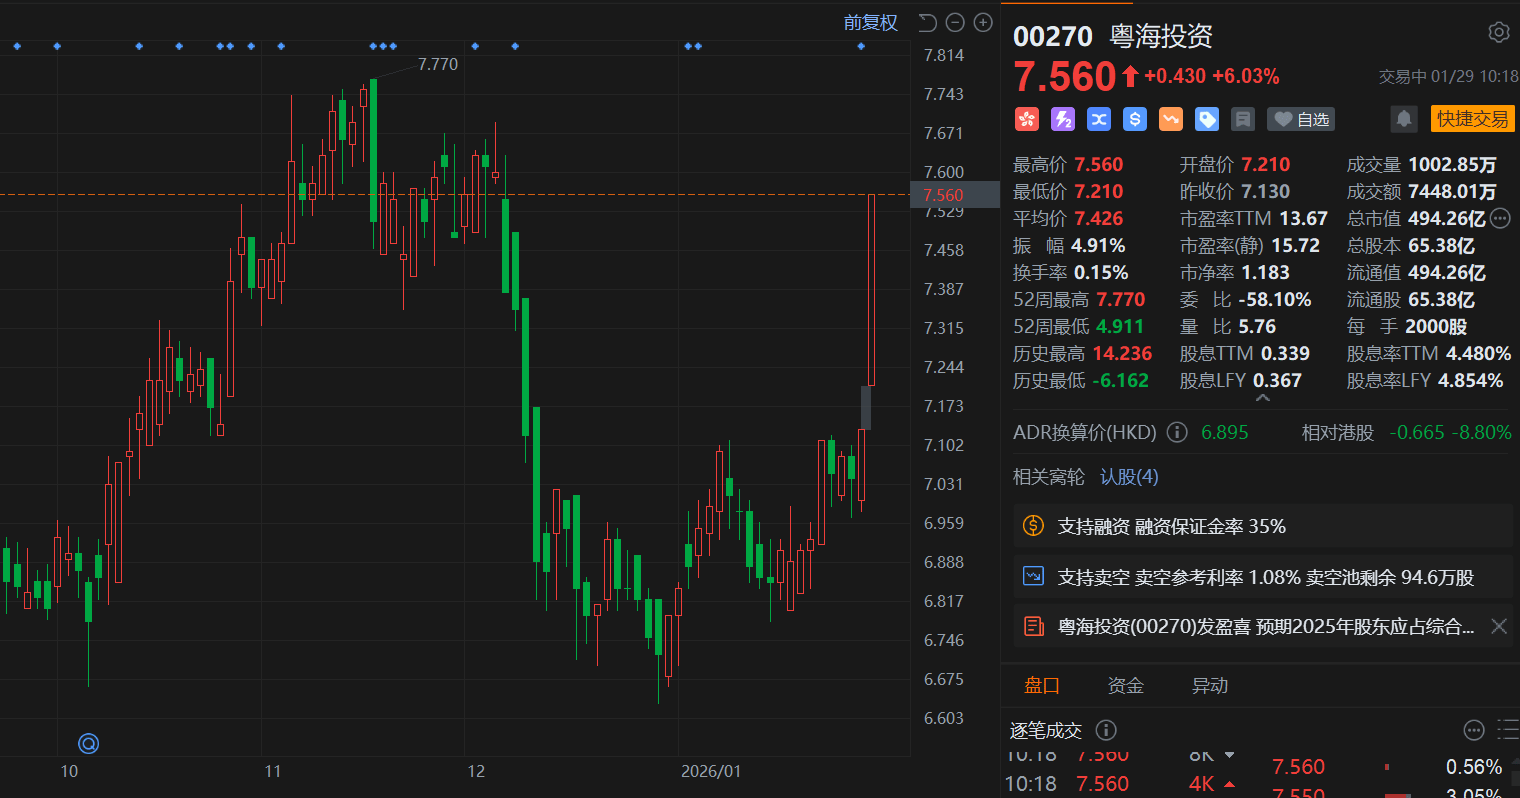This screenshot has width=1520, height=798.
Task: Open the 前复权 adjustment dropdown
Action: coord(870,23)
